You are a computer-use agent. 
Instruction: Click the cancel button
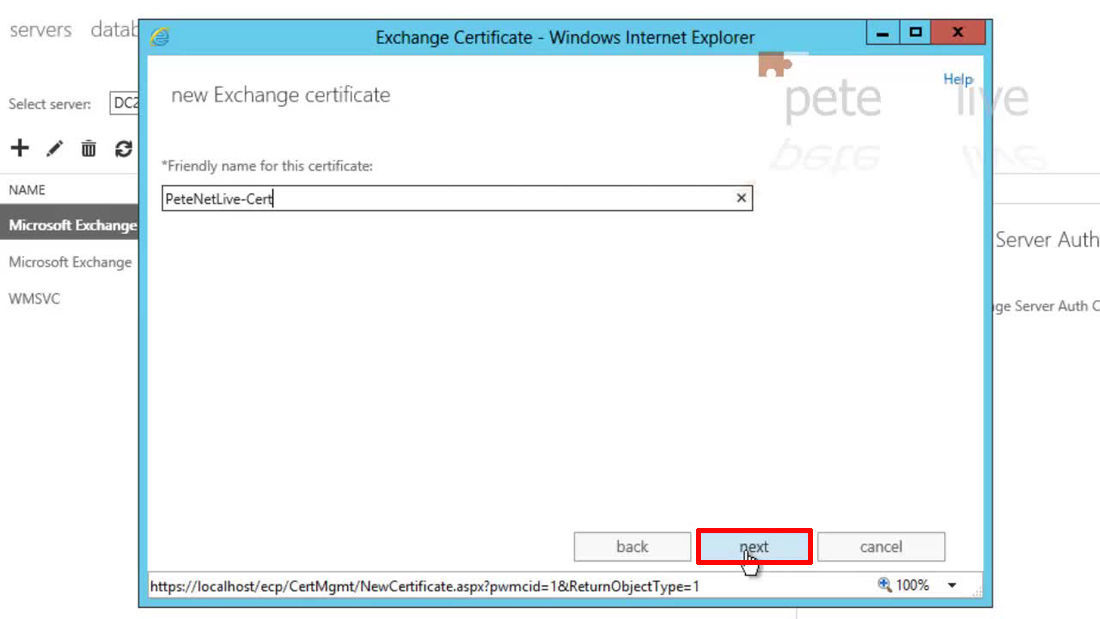(881, 547)
